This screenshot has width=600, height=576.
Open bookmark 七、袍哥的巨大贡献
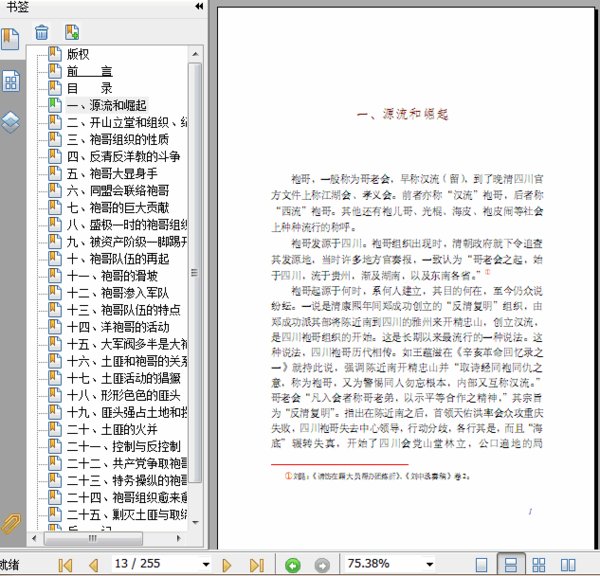tap(118, 208)
